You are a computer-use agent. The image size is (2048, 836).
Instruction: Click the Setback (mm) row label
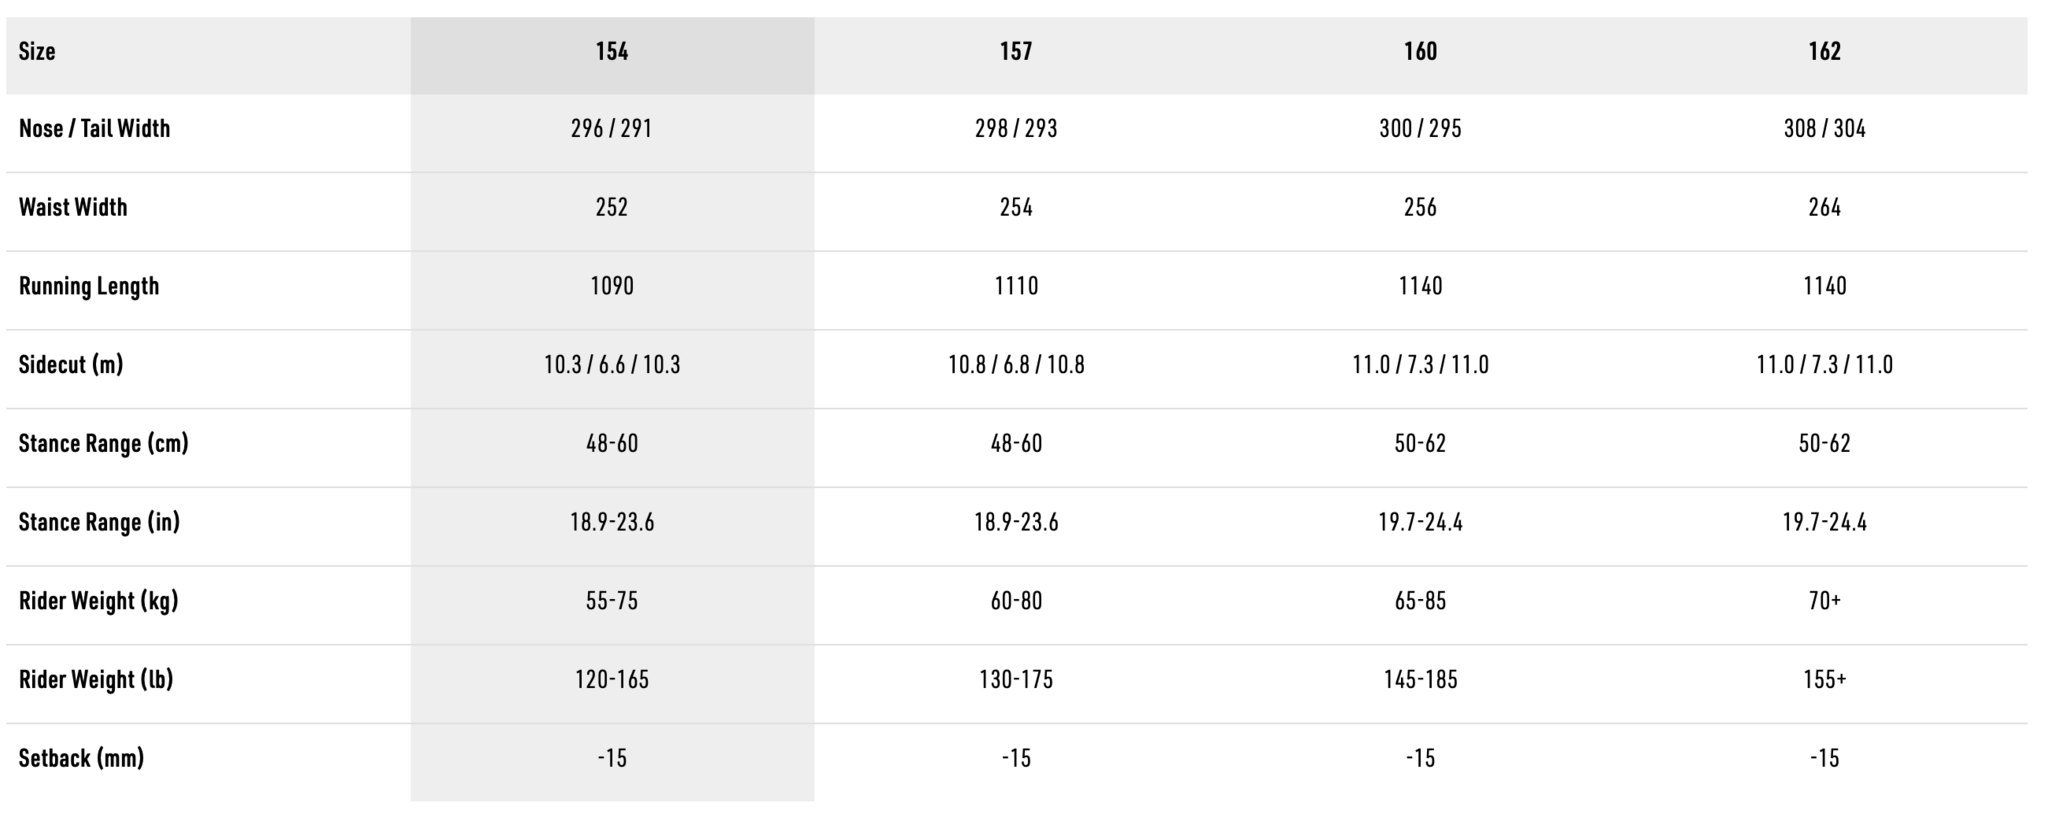click(81, 758)
